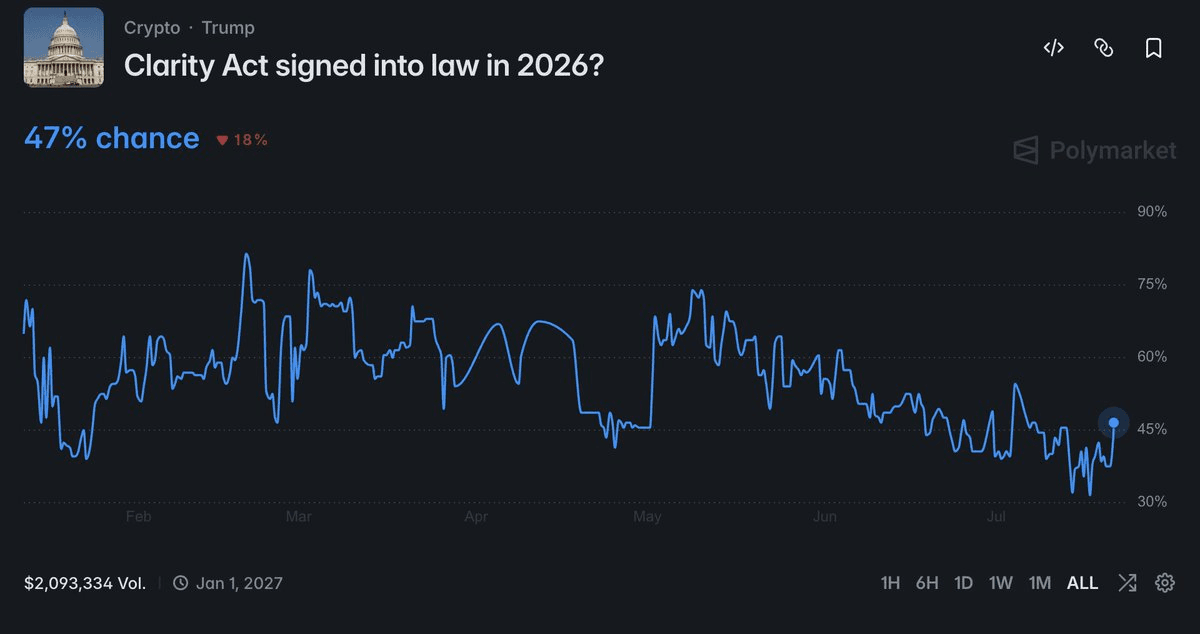Open the Crypto category link
1200x634 pixels.
(x=152, y=27)
